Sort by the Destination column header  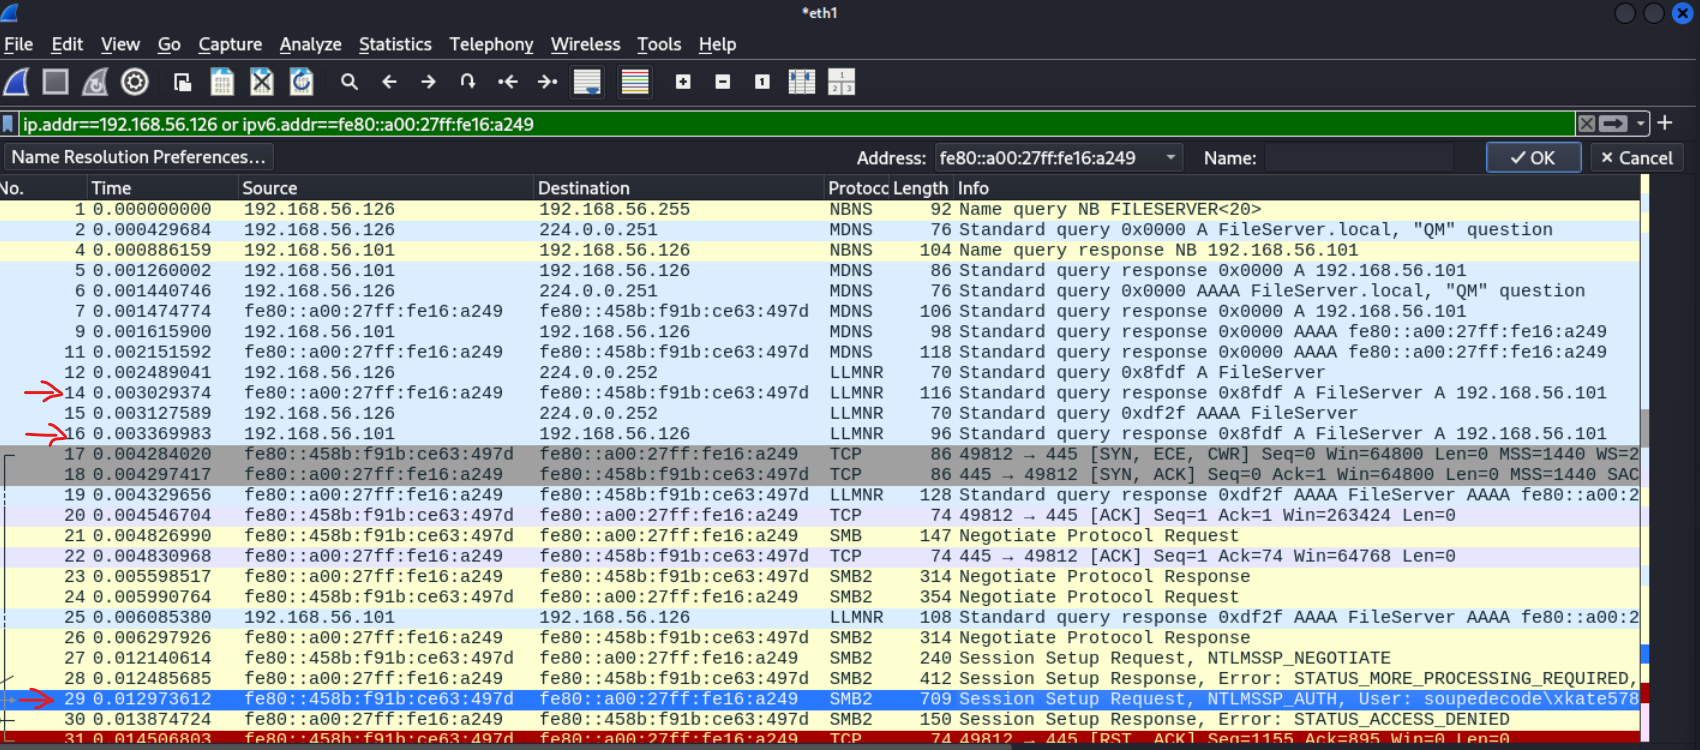point(679,188)
